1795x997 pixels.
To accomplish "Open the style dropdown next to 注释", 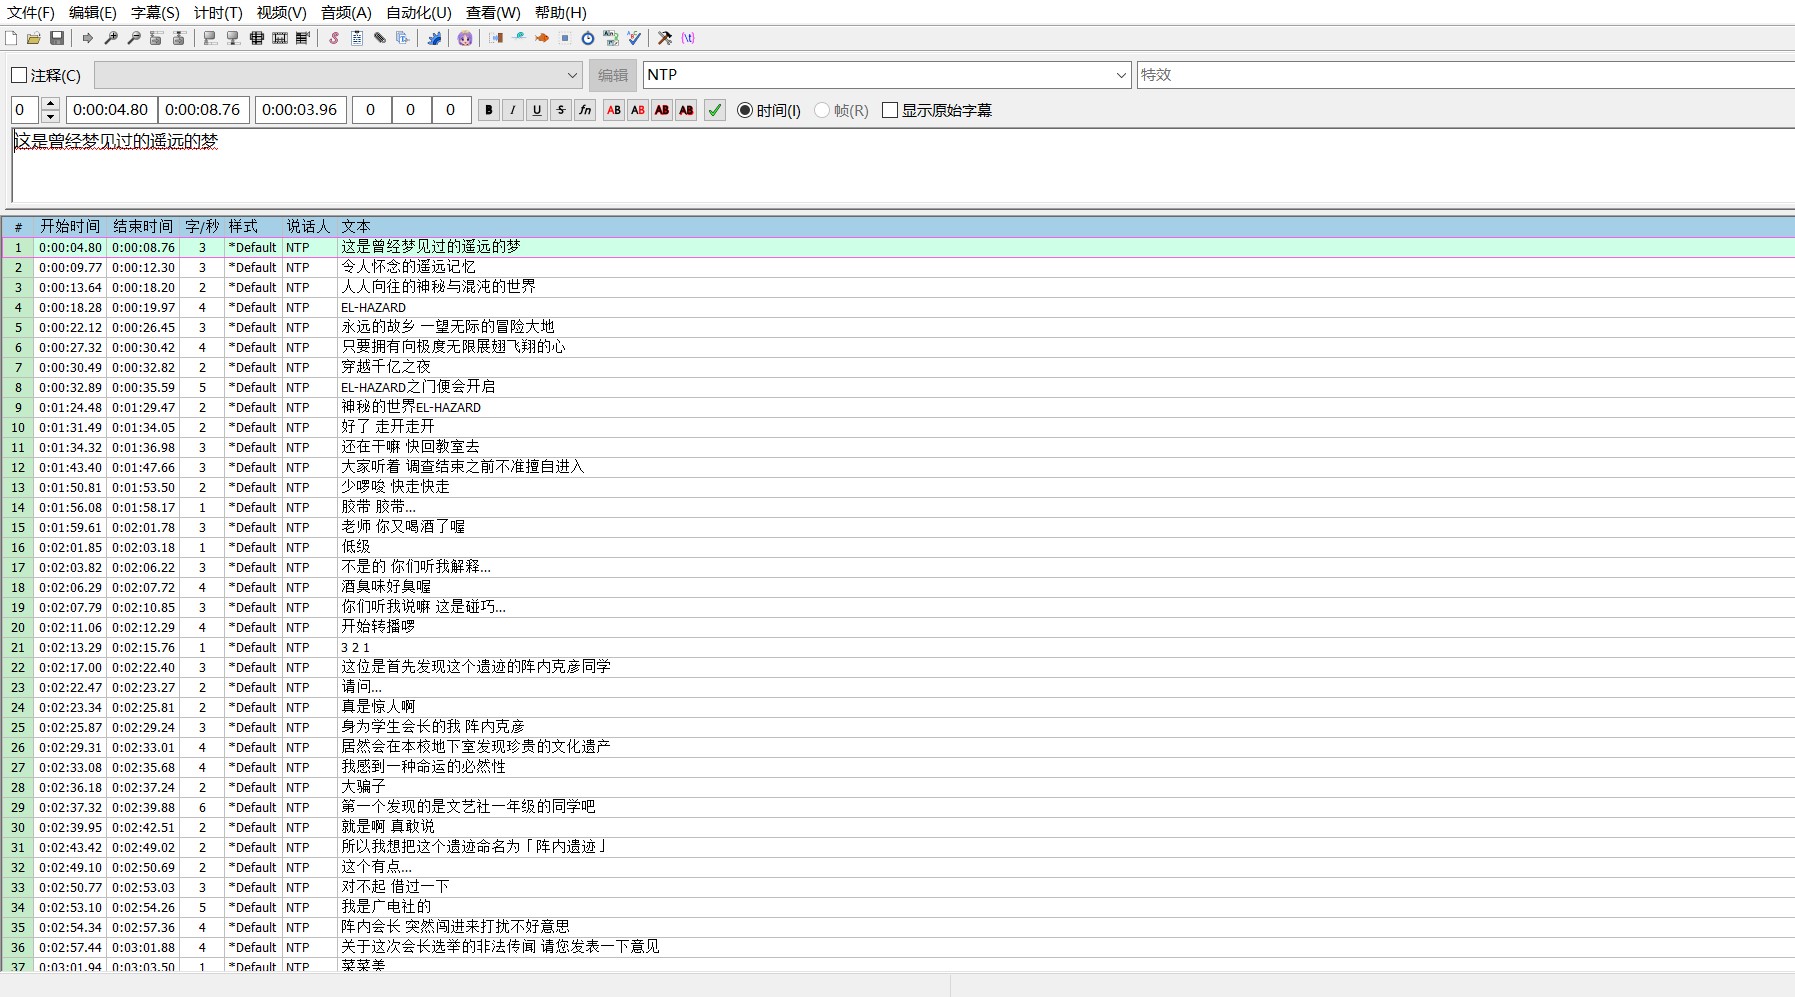I will (338, 75).
